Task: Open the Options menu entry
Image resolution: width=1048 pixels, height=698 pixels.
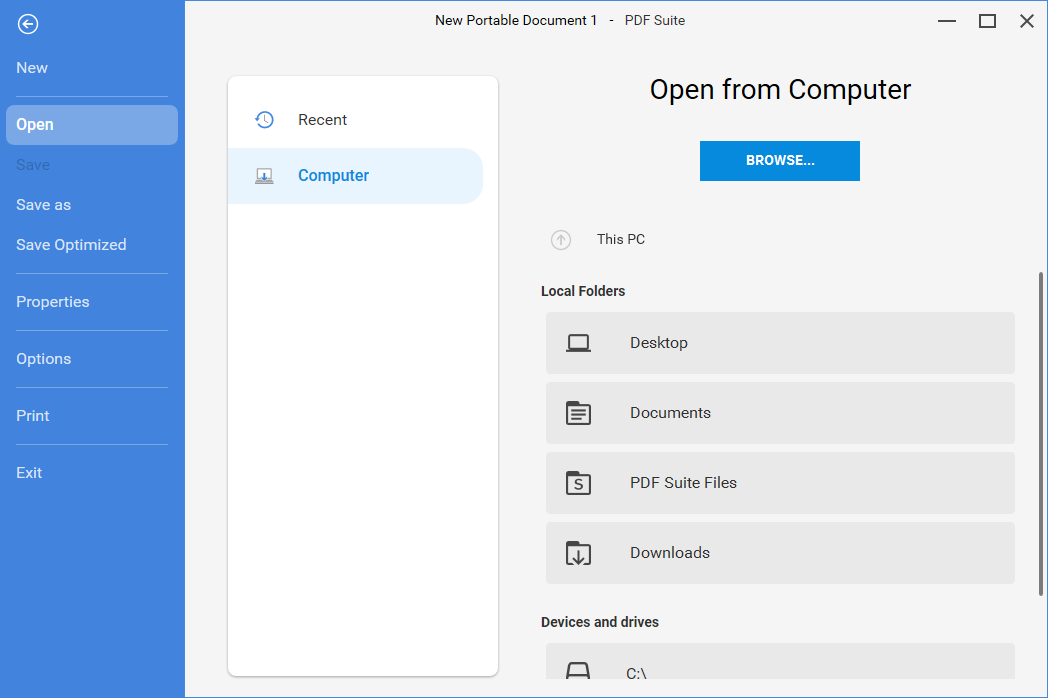Action: click(x=43, y=359)
